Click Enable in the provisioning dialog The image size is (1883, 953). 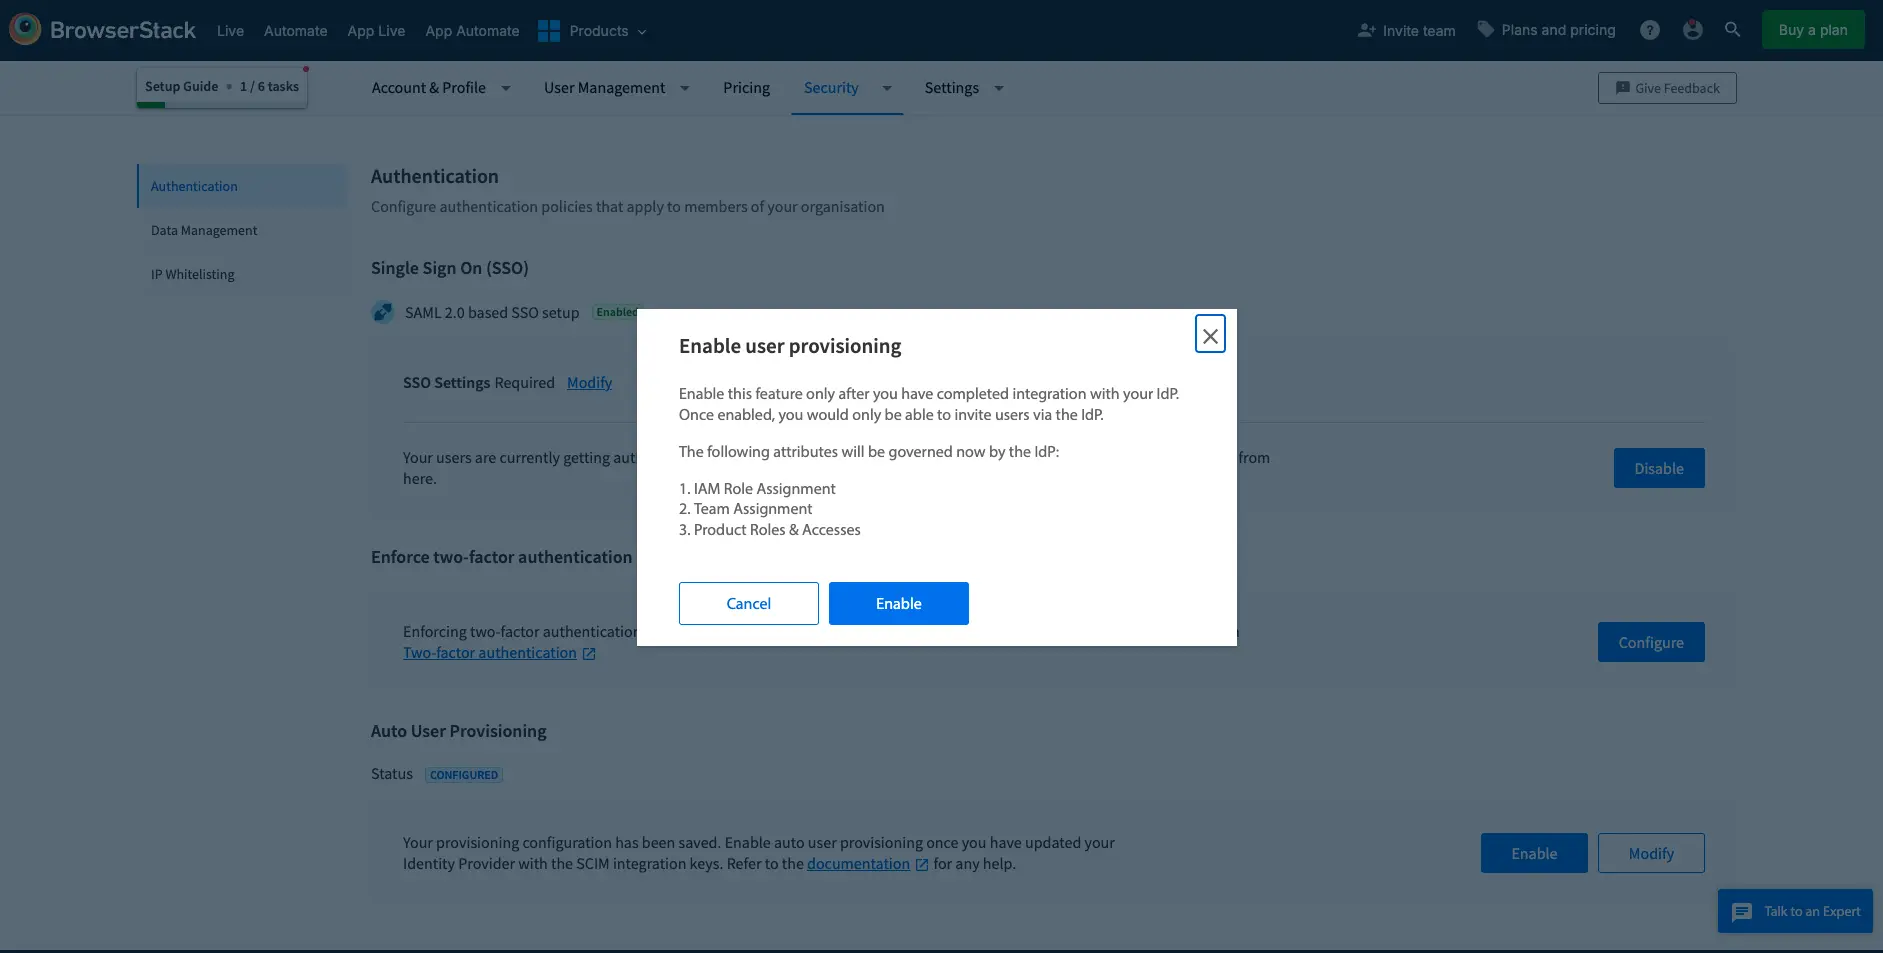point(898,604)
